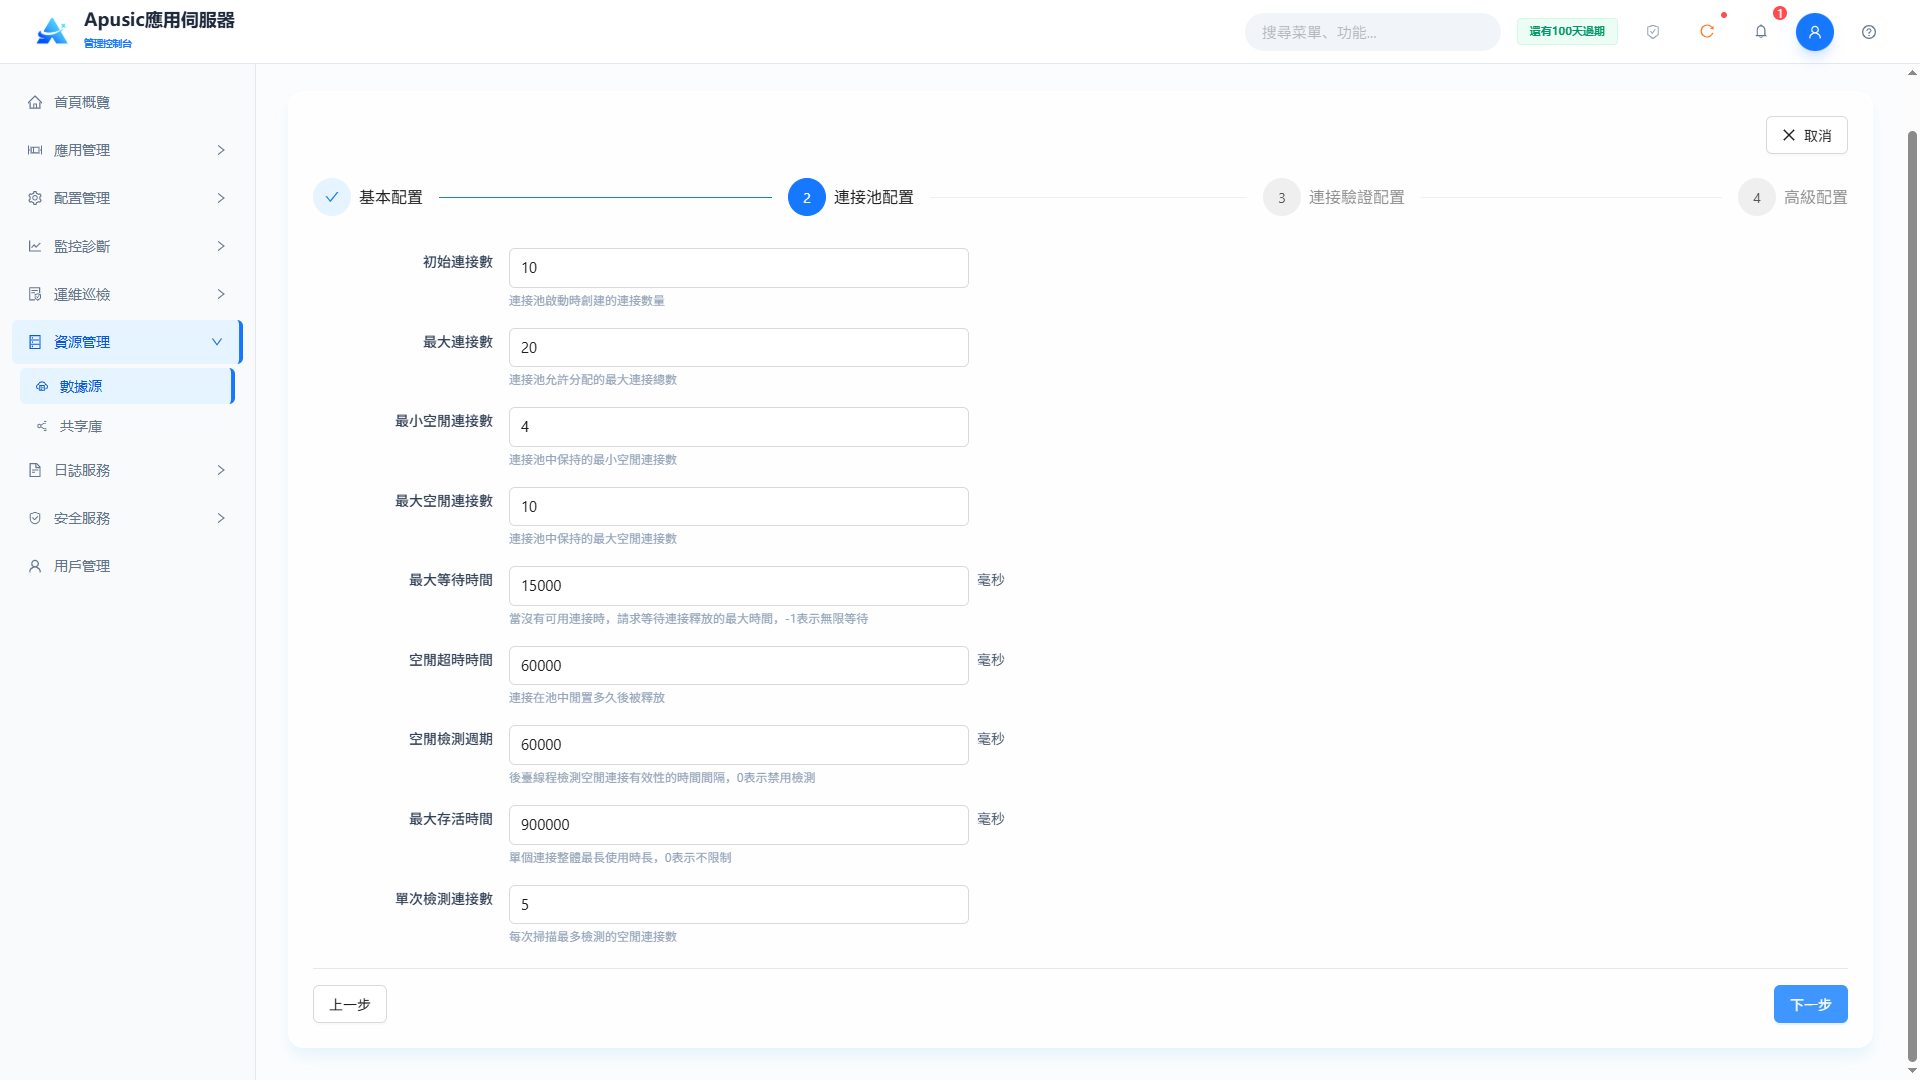Click the Apusic logo icon
This screenshot has height=1080, width=1920.
pos(52,32)
